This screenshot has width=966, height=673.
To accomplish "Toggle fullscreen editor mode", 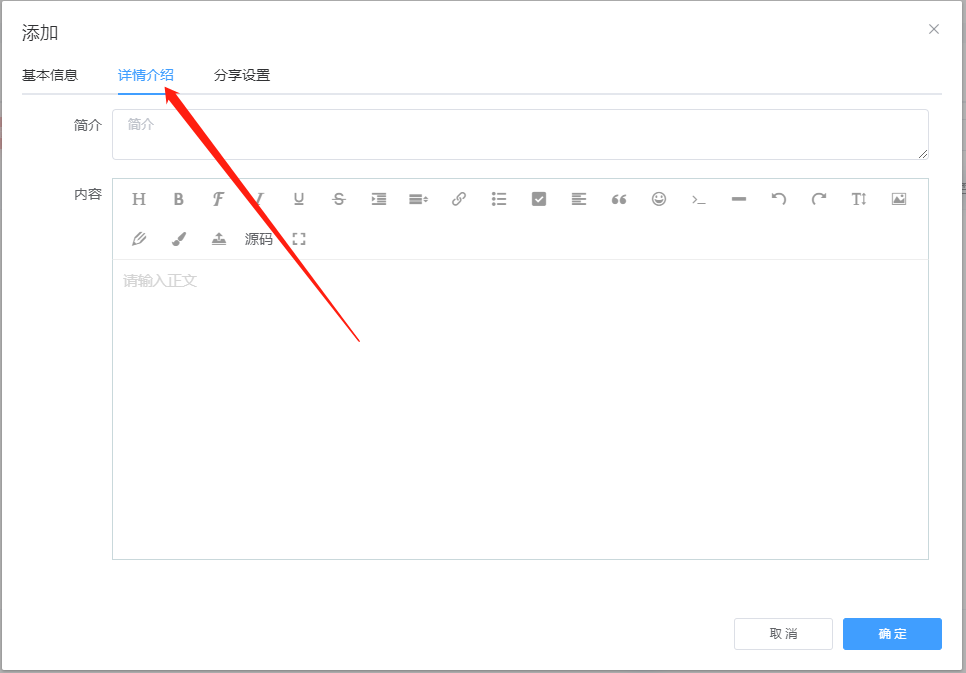I will coord(299,239).
